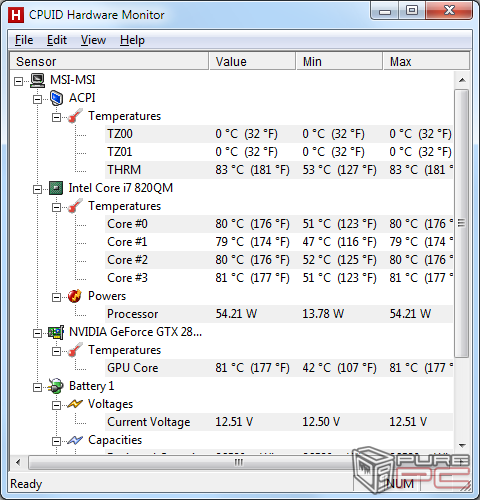Viewport: 480px width, 500px height.
Task: Select the Intel Core i7 820QM label
Action: 121,188
